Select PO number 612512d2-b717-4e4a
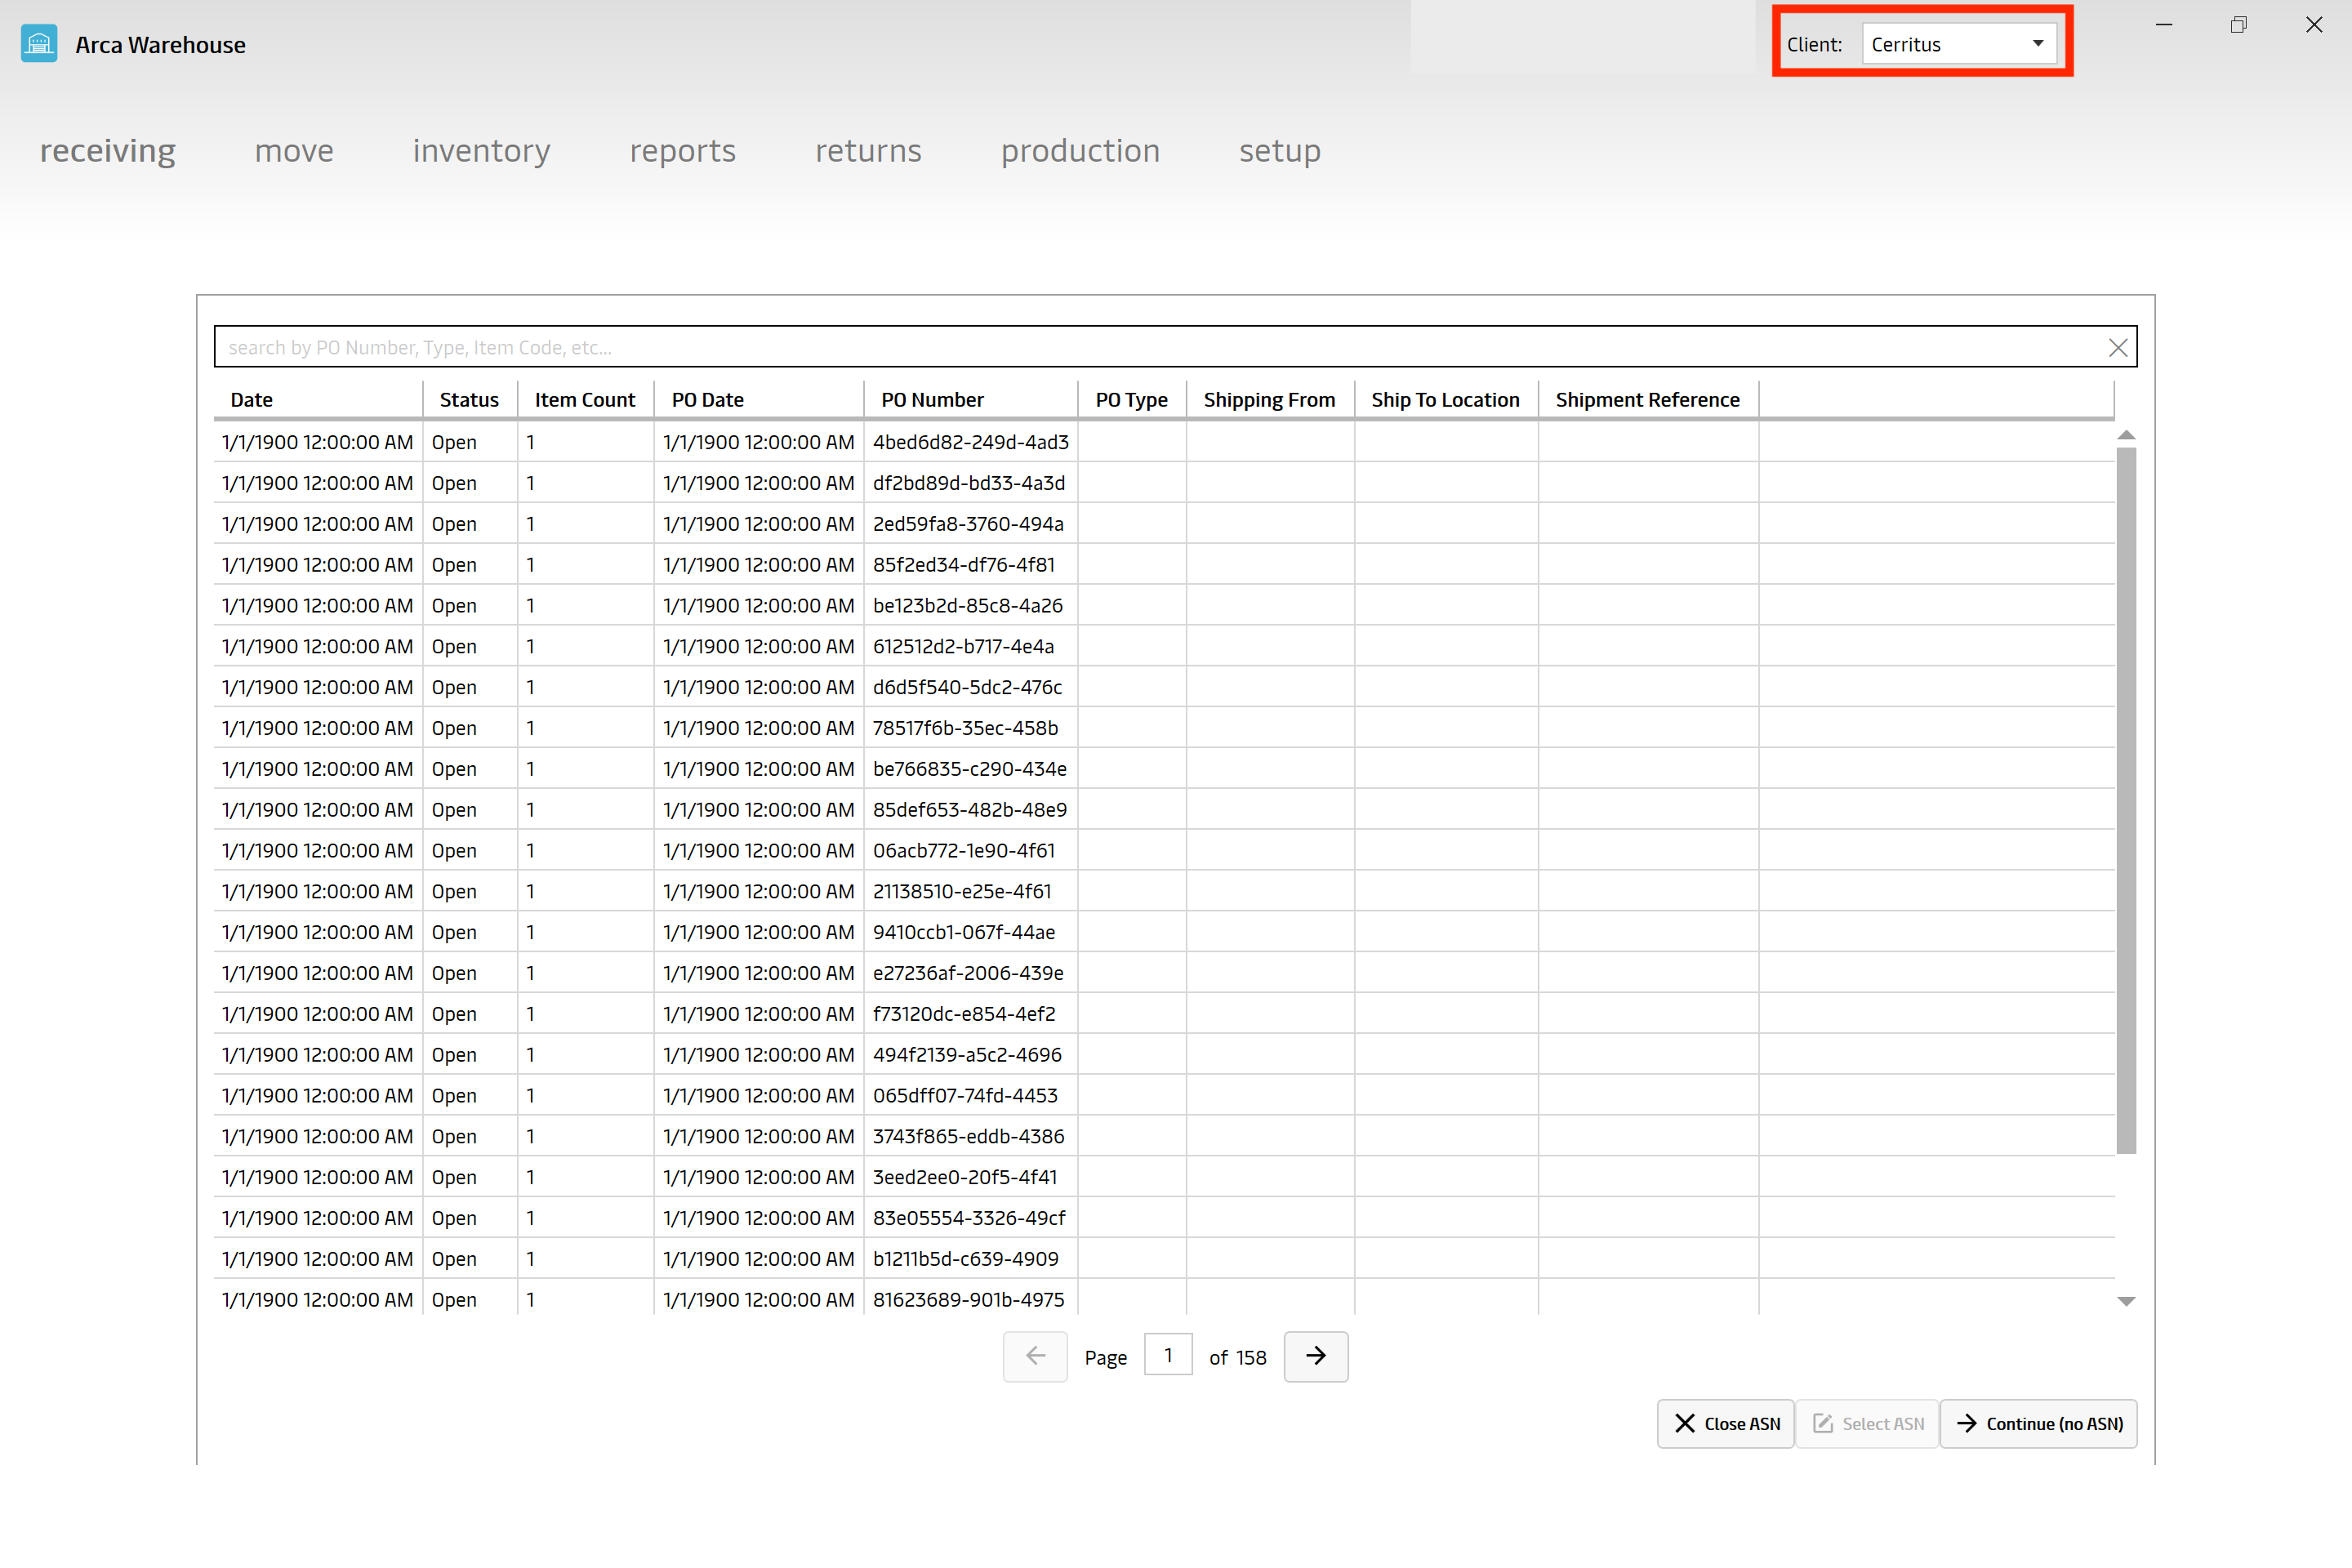2352x1568 pixels. (x=963, y=646)
